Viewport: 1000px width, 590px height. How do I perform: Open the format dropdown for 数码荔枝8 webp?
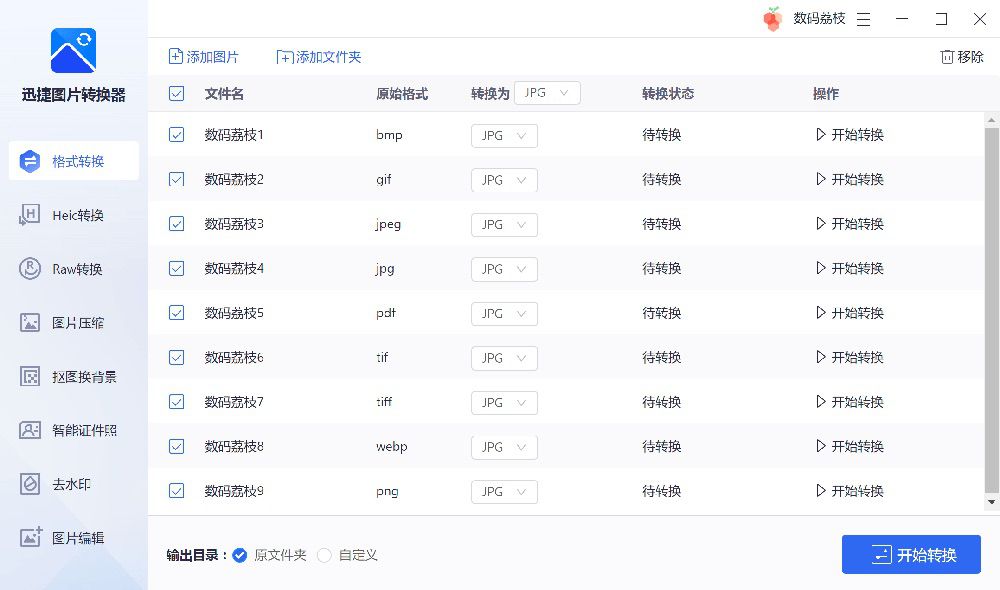(504, 447)
